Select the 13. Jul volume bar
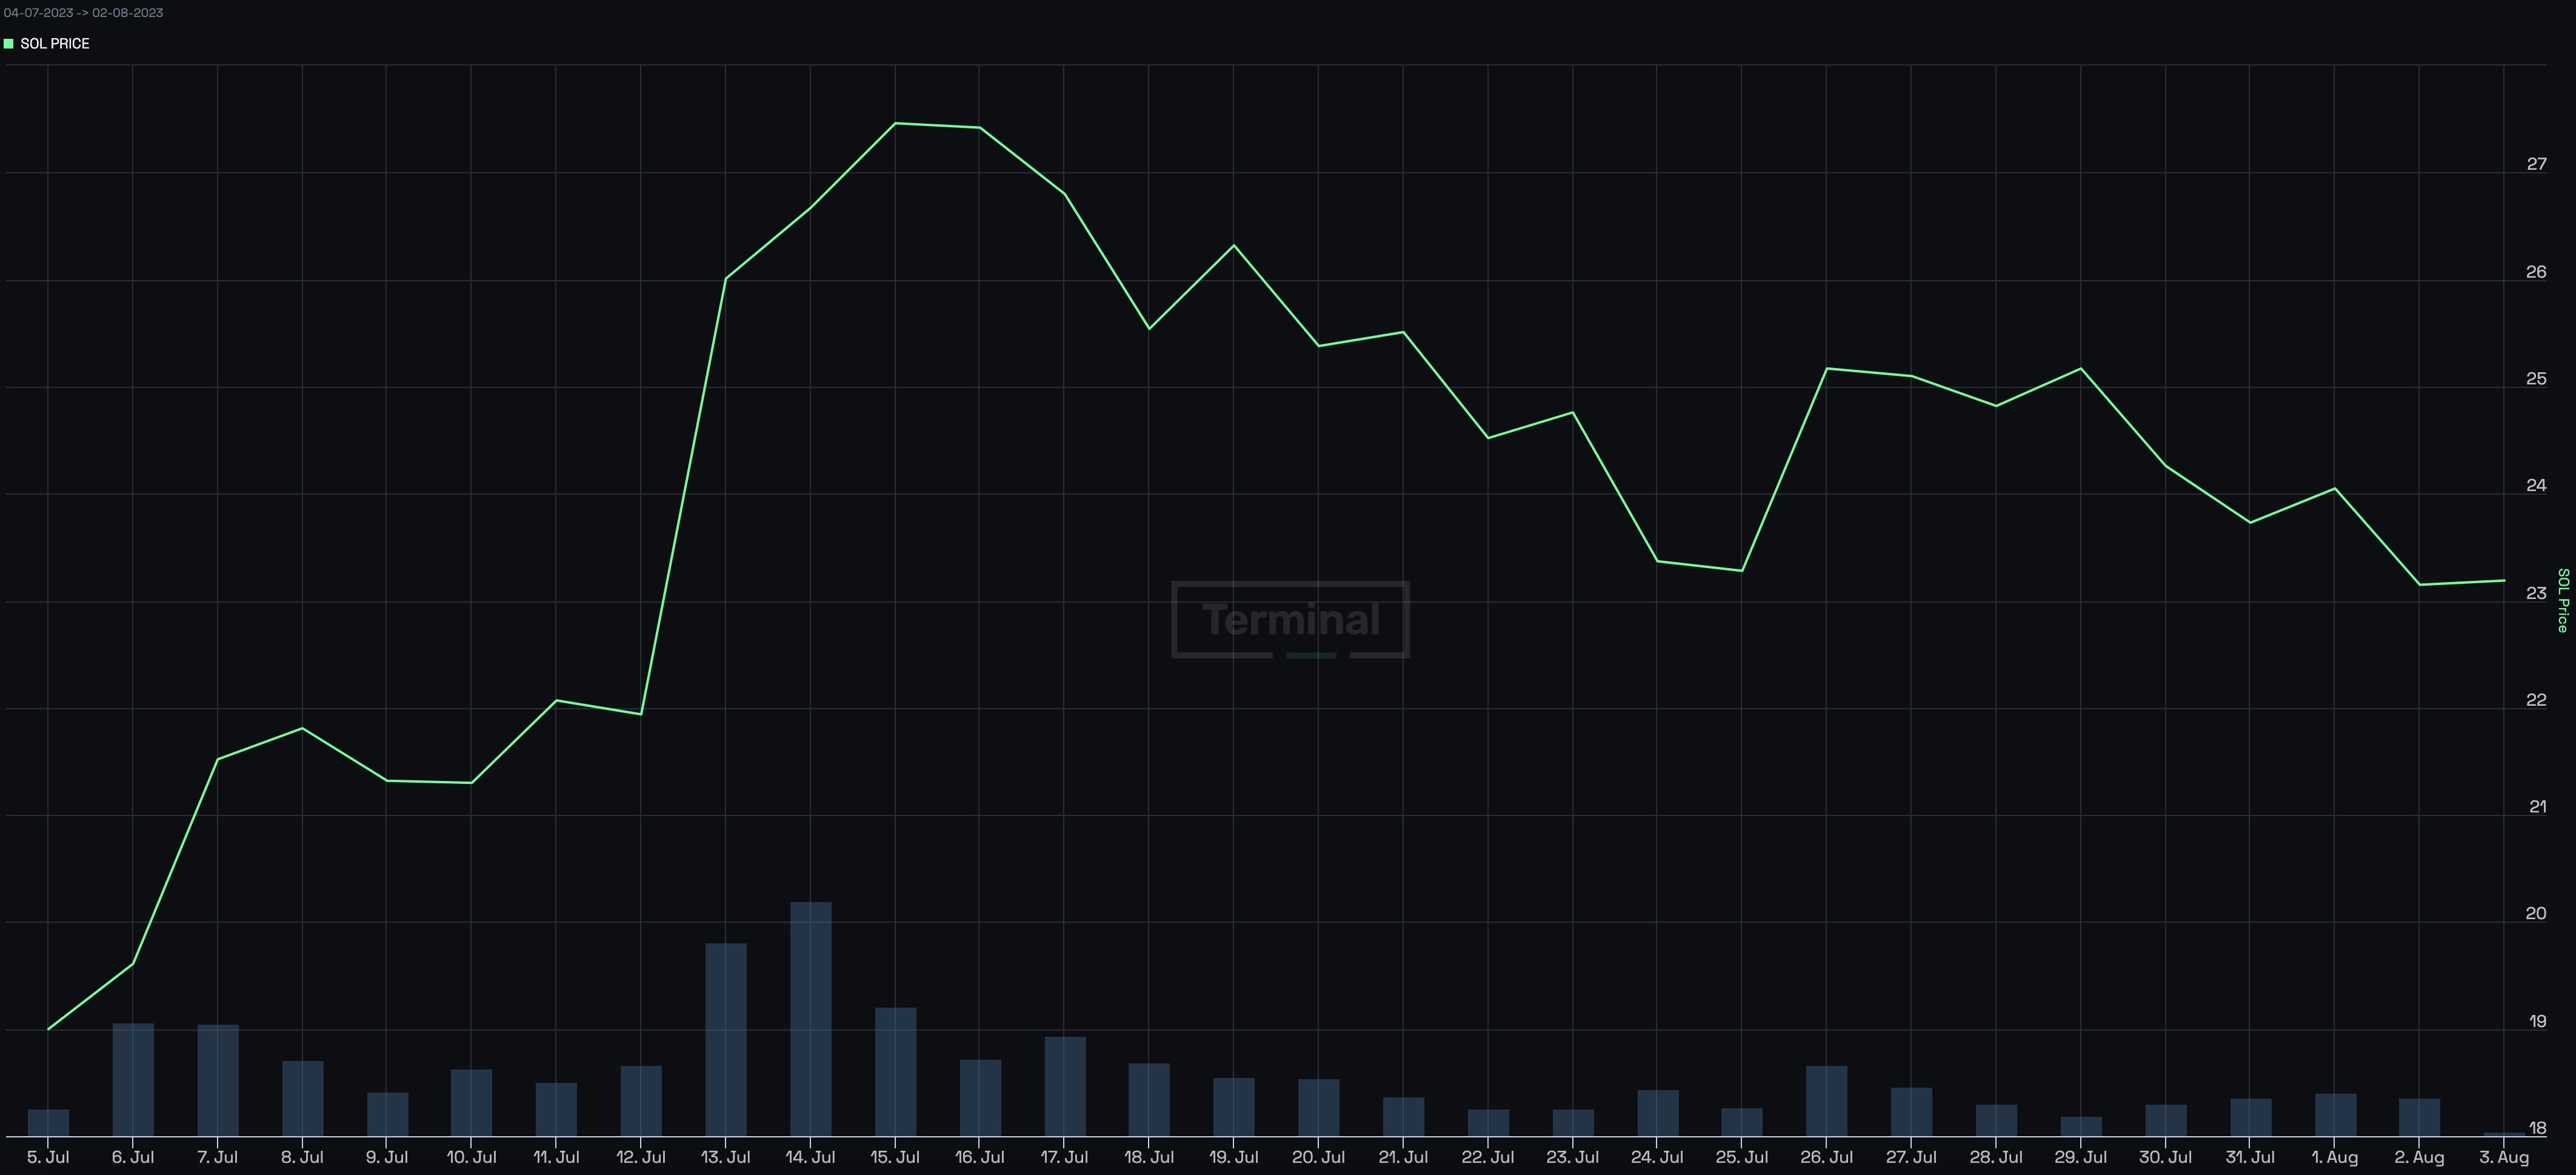This screenshot has width=2576, height=1175. (x=726, y=1040)
